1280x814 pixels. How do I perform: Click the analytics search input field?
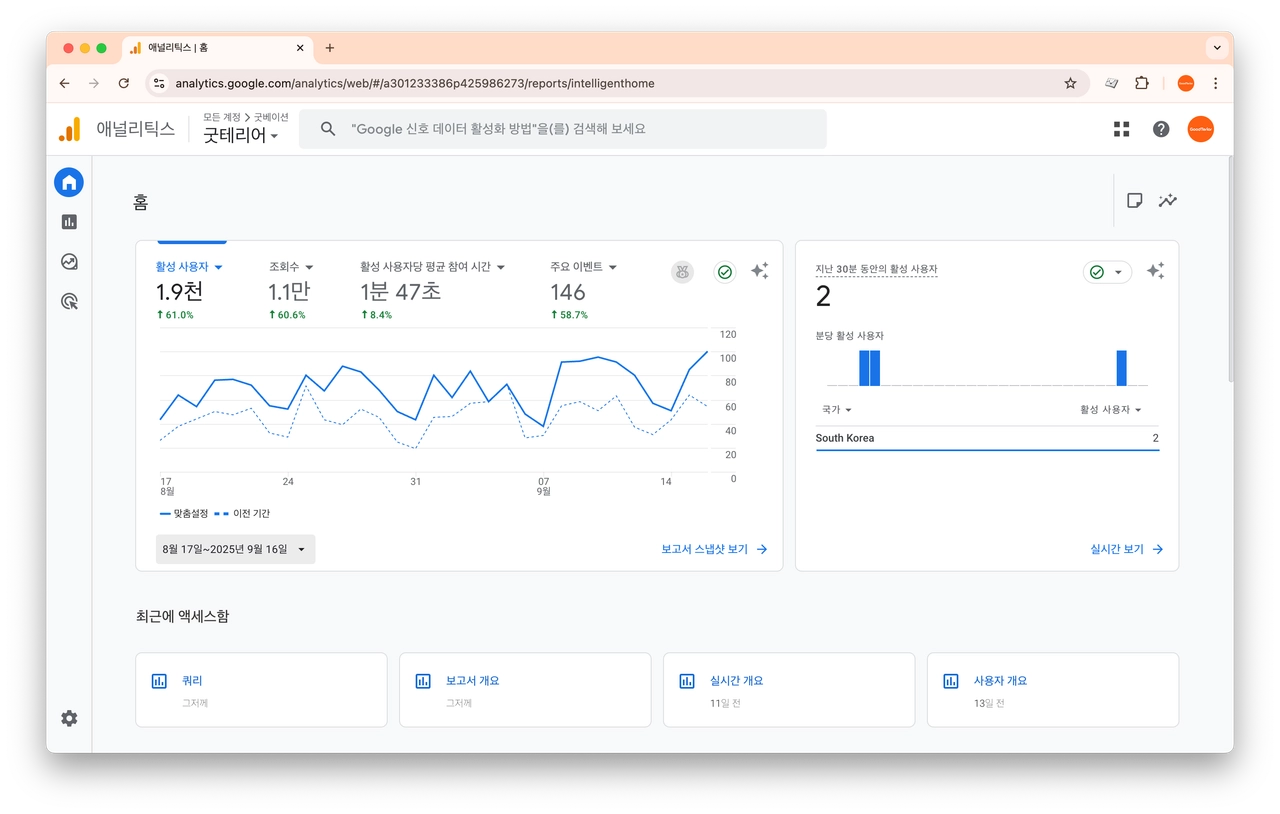tap(580, 129)
